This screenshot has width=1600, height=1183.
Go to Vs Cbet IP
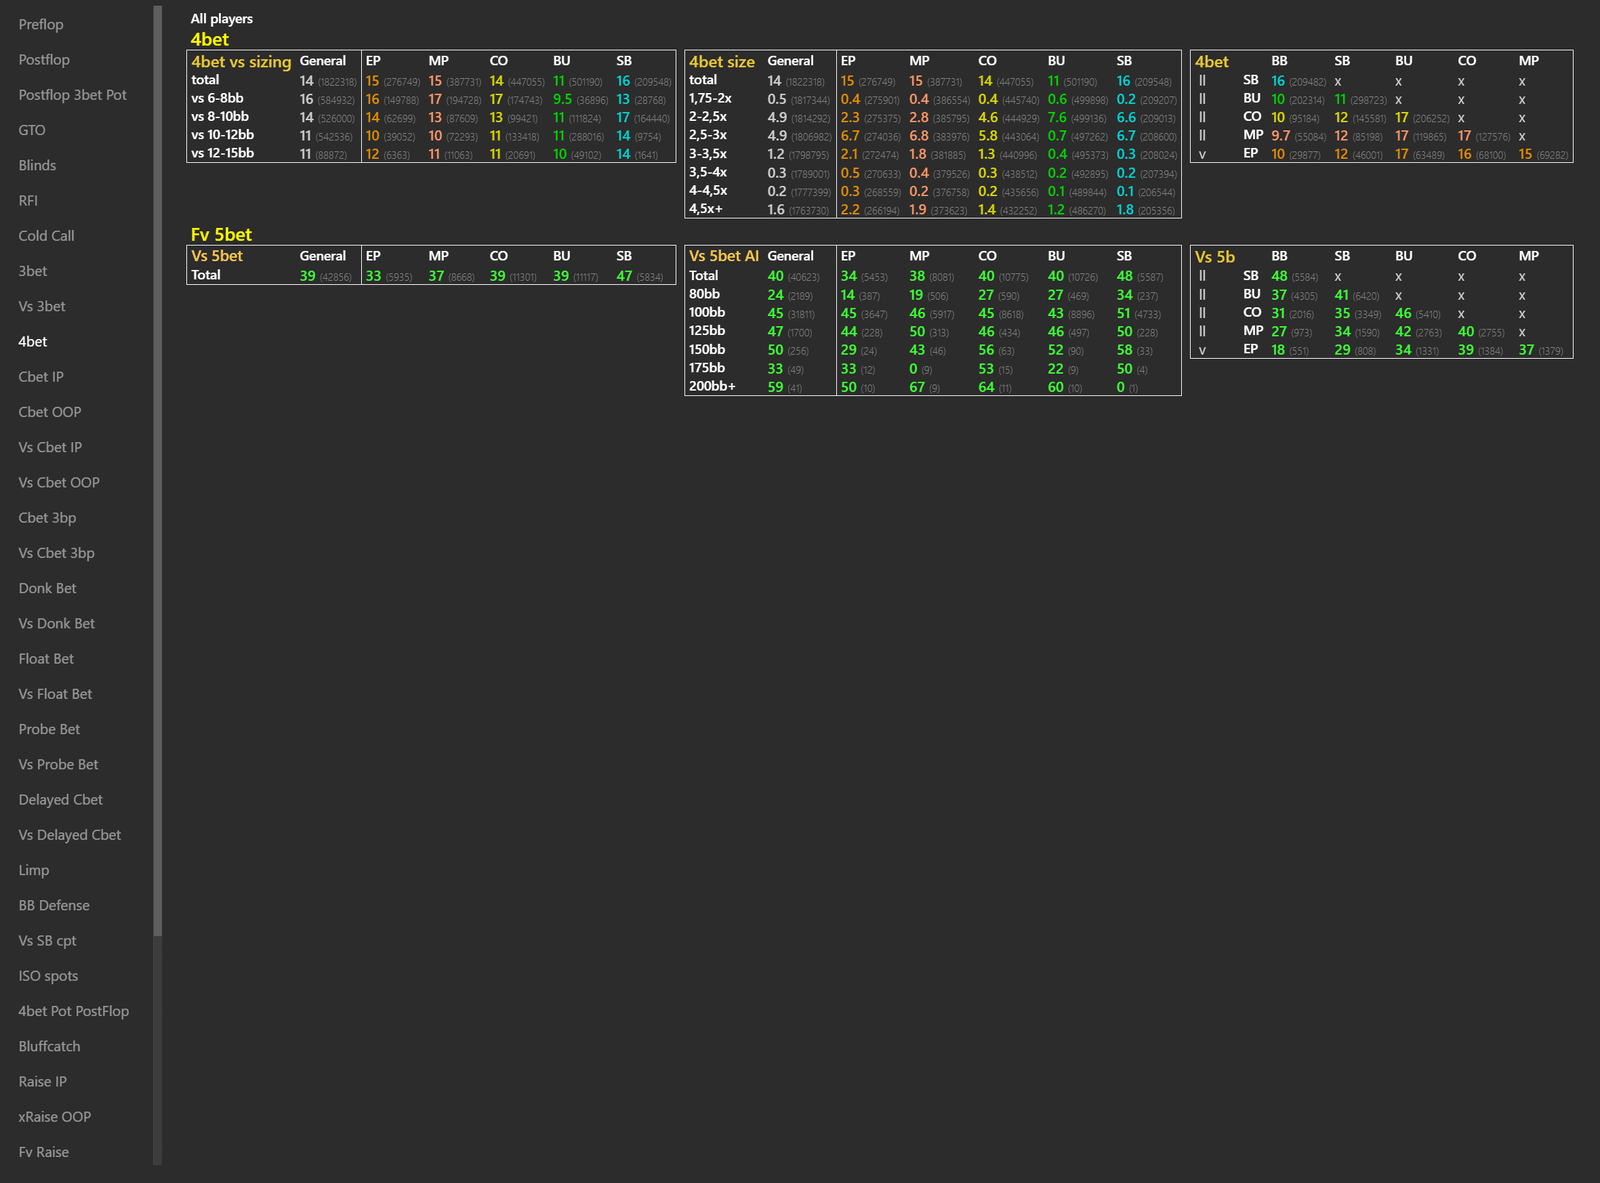[50, 447]
